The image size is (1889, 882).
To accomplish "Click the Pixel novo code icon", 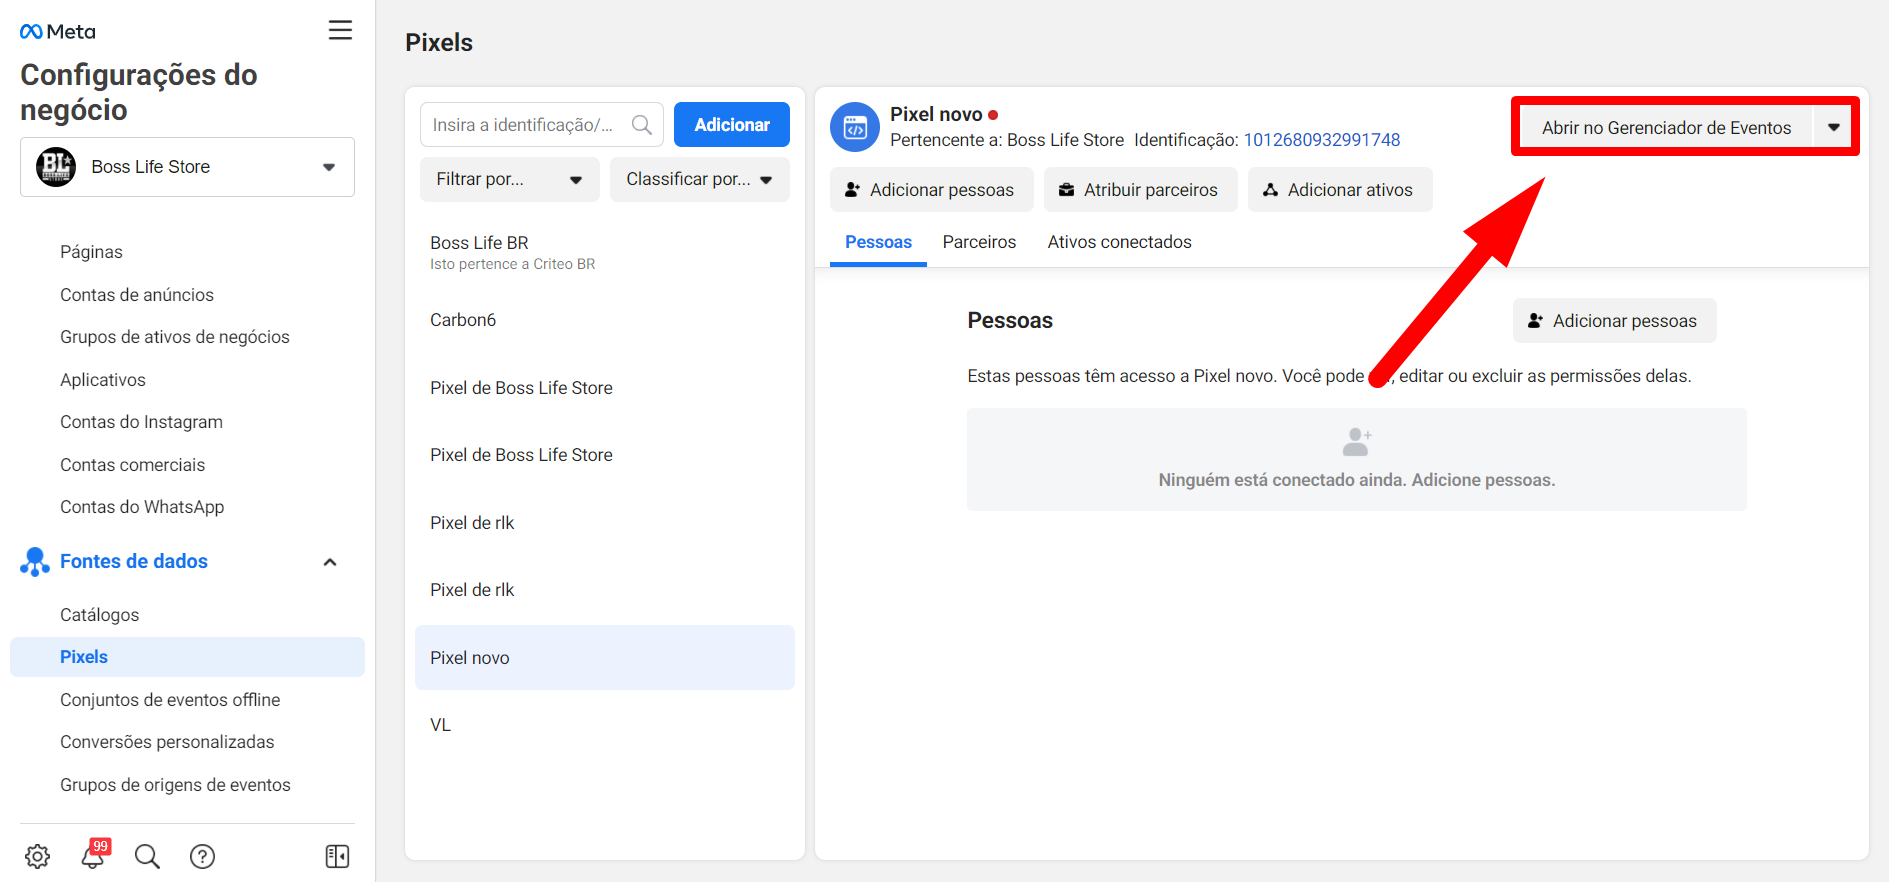I will (x=855, y=127).
